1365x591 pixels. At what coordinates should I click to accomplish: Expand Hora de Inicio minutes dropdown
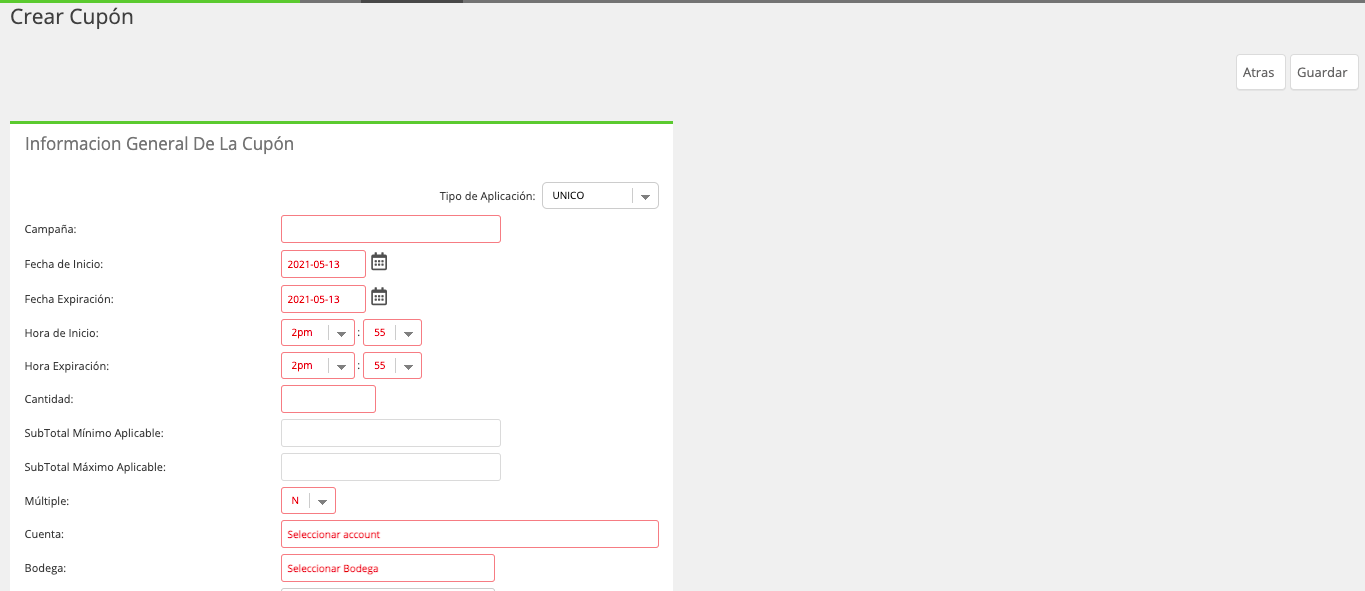click(392, 333)
